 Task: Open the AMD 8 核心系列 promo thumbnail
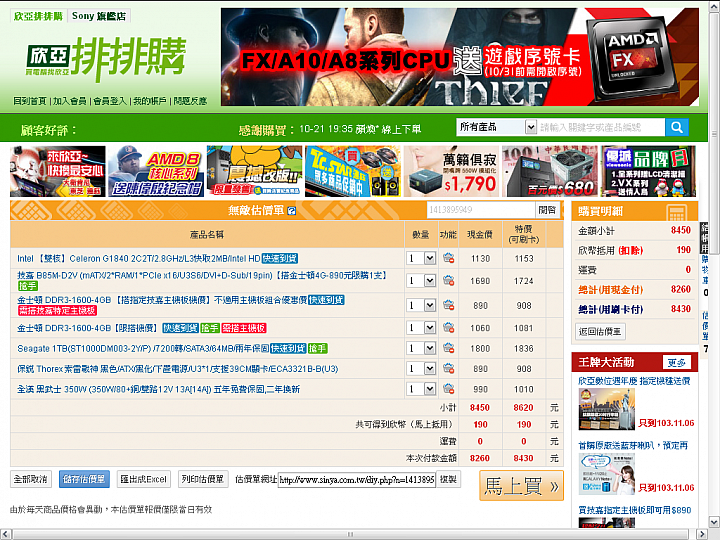pyautogui.click(x=156, y=171)
